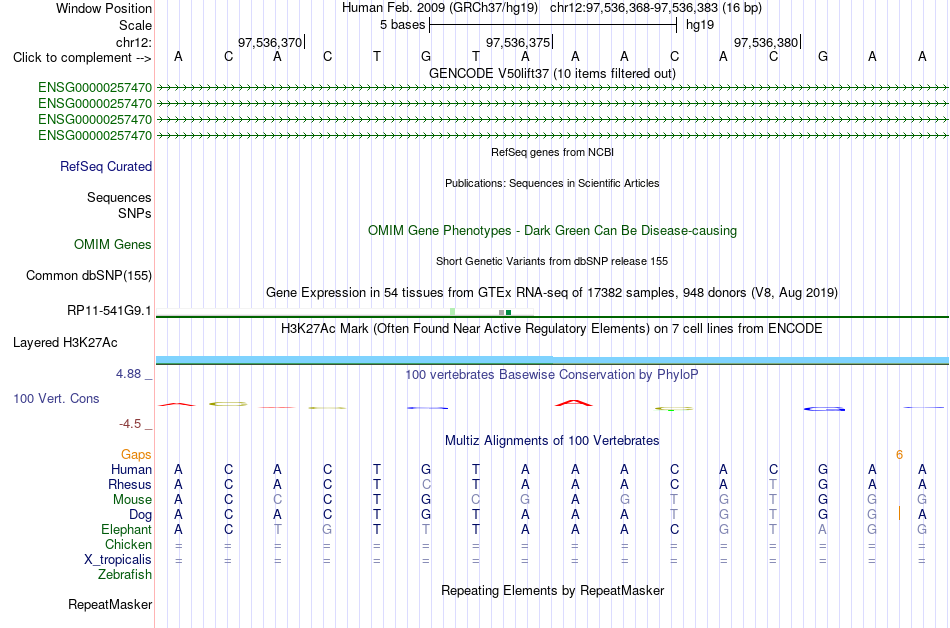Click the Human alignment row label
This screenshot has height=628, width=950.
point(131,470)
